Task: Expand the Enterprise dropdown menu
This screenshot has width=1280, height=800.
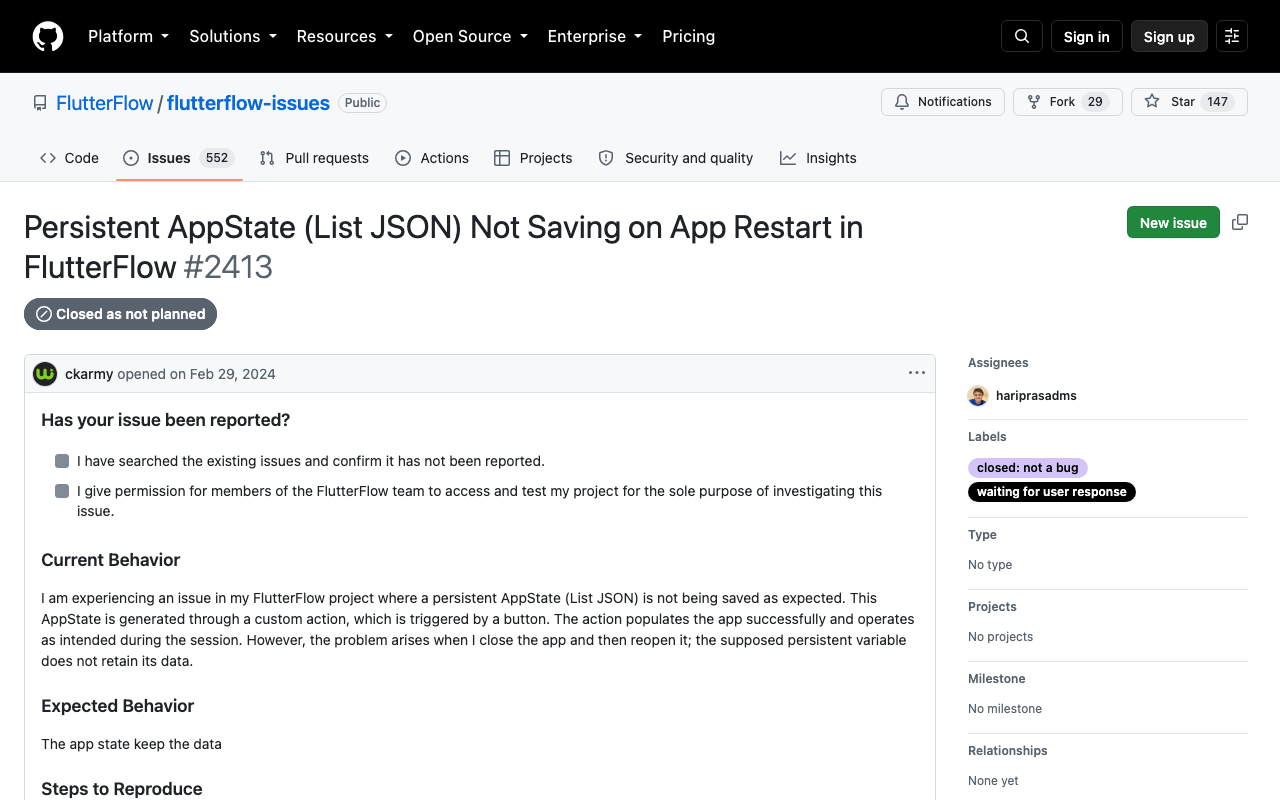Action: click(595, 36)
